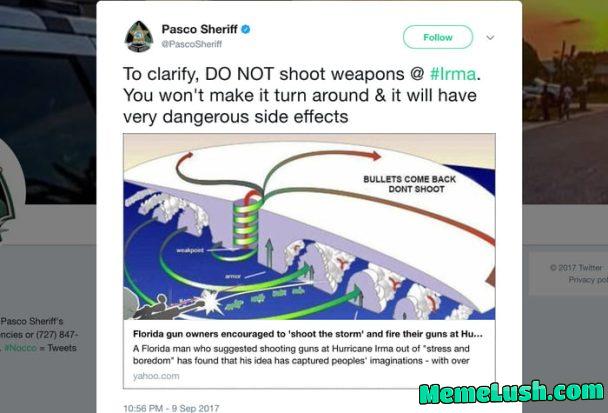Open the @PascoSheriff handle link

[x=192, y=44]
